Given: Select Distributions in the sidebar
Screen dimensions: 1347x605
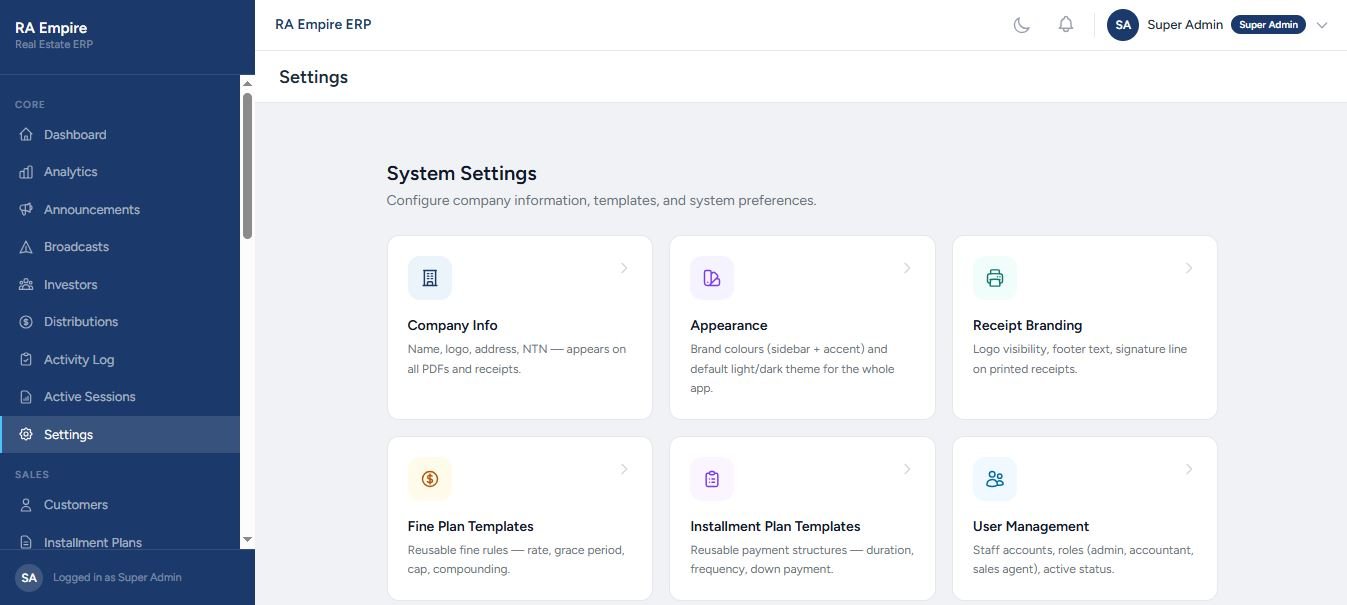Looking at the screenshot, I should pyautogui.click(x=120, y=322).
